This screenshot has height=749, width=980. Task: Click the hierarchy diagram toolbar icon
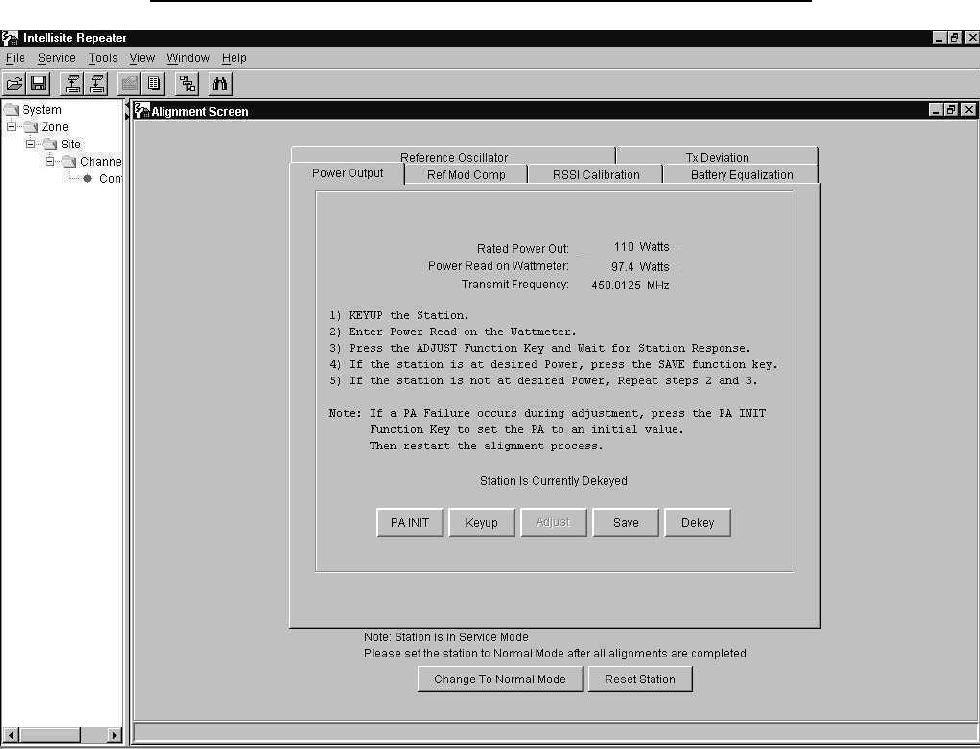pos(187,83)
